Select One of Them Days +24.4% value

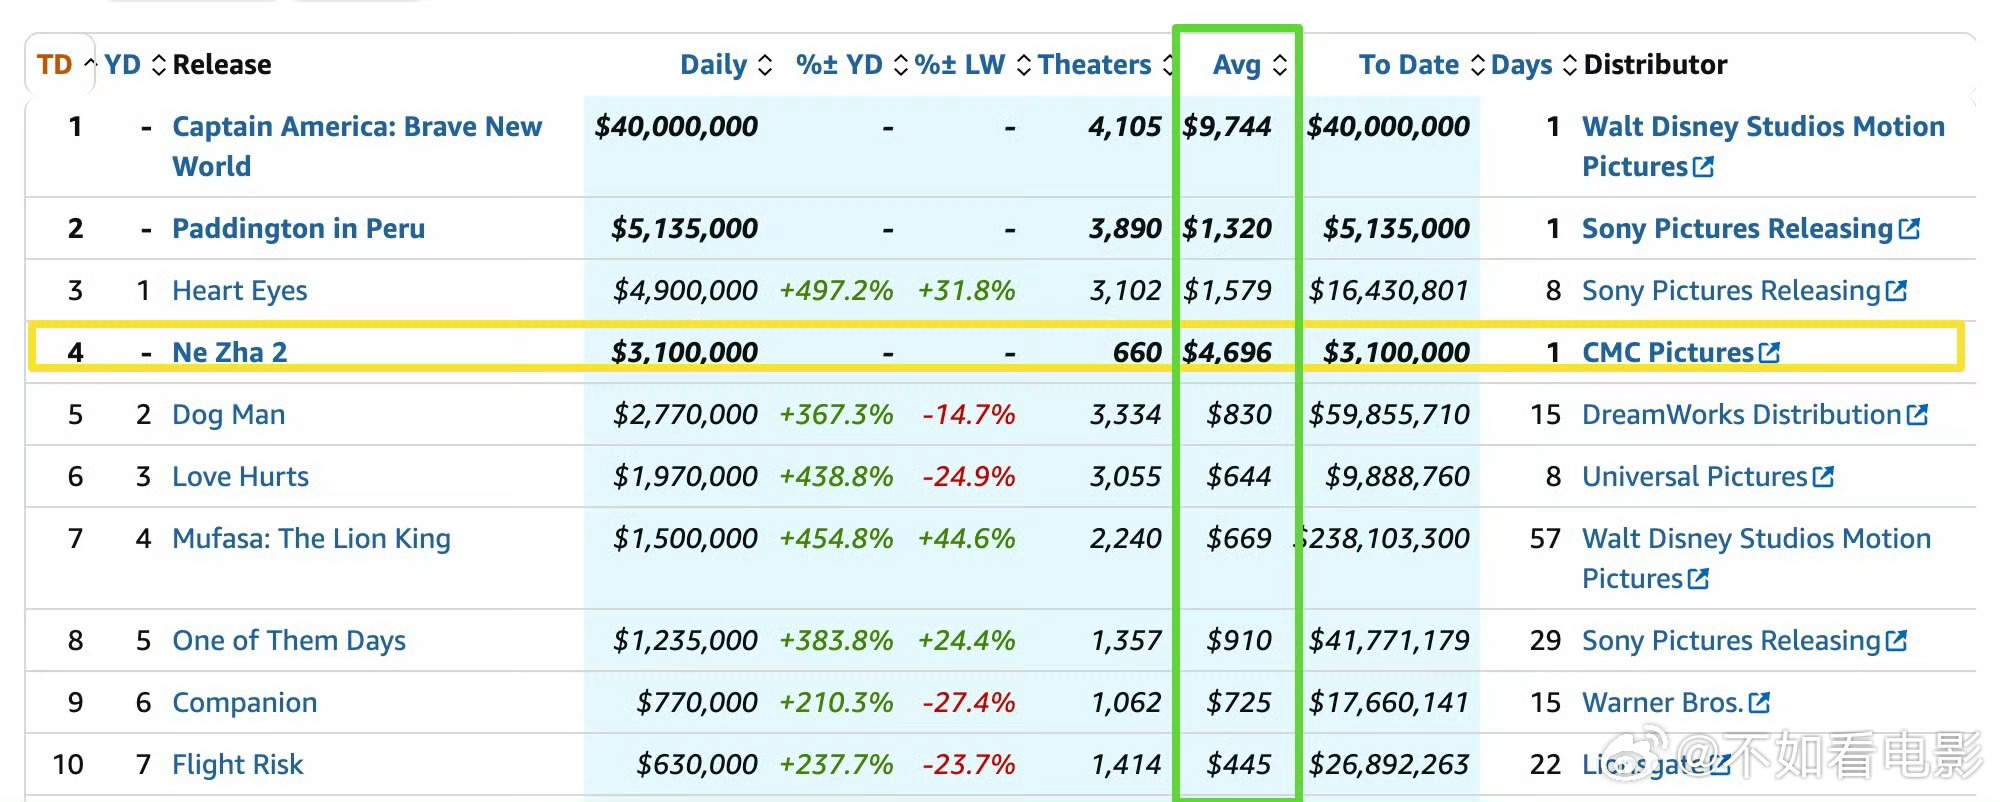966,641
